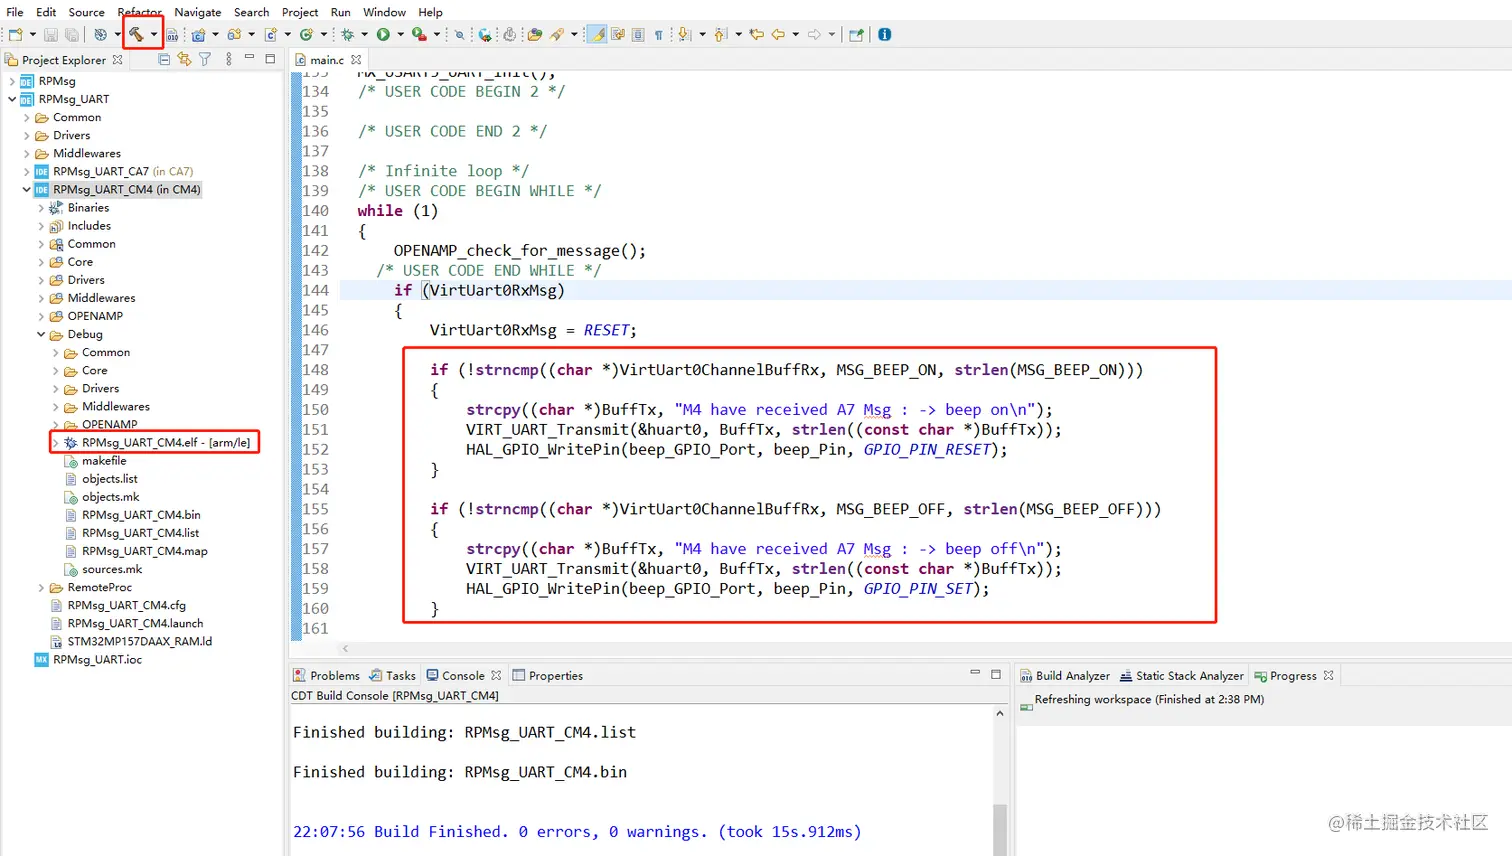Expand the Binaries node
This screenshot has width=1512, height=856.
[x=41, y=208]
